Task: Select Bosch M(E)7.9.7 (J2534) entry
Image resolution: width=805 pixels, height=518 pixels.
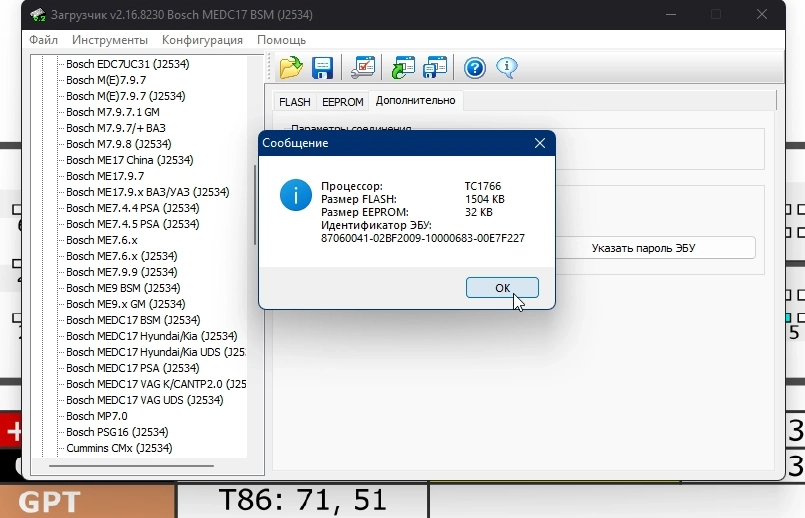Action: pyautogui.click(x=126, y=96)
